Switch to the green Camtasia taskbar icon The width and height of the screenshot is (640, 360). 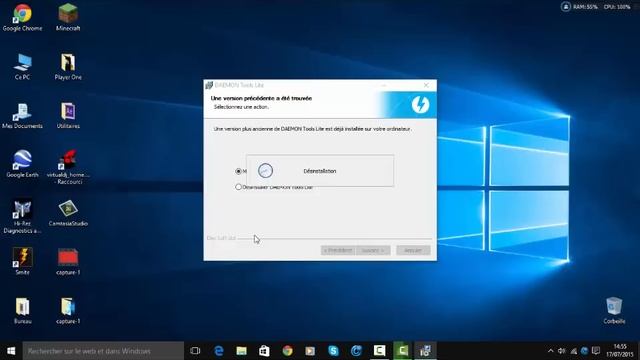click(402, 351)
